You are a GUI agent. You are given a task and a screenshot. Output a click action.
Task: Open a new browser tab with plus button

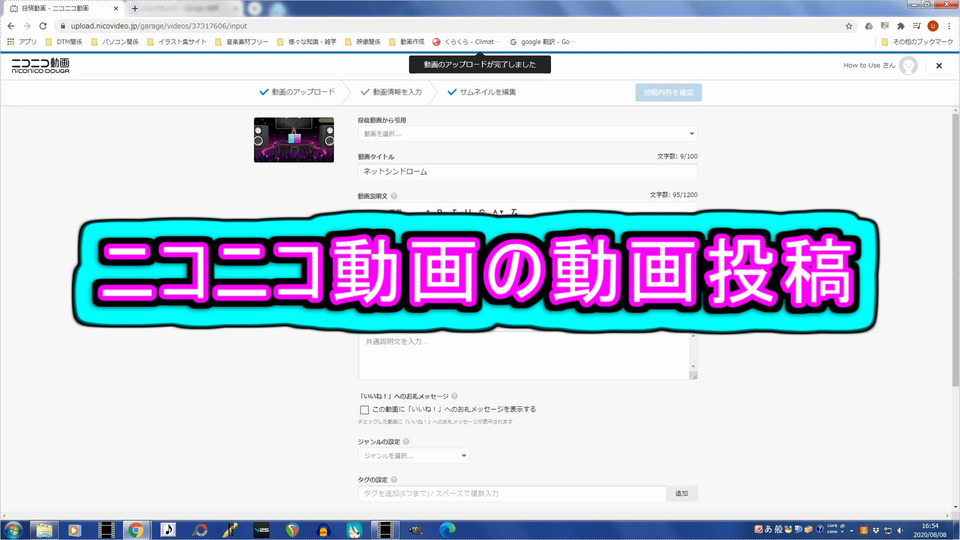pos(135,9)
